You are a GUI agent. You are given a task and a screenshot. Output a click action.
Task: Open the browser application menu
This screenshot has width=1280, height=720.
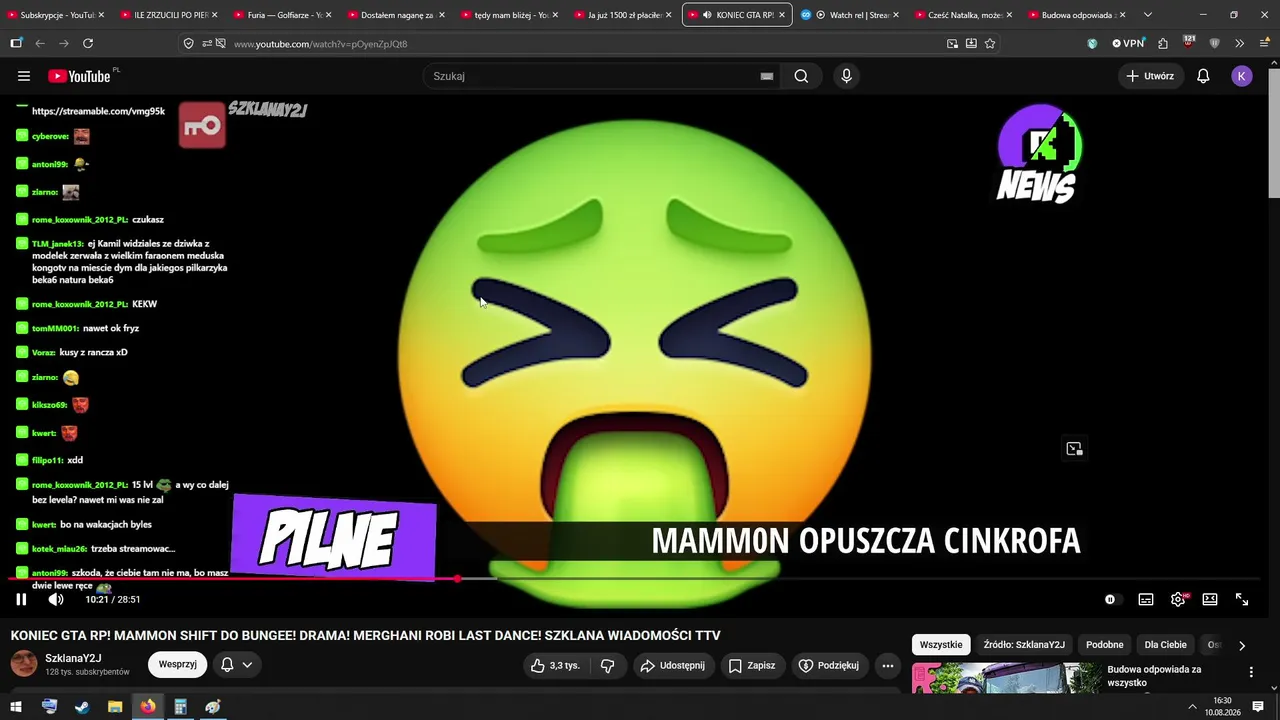[1264, 44]
